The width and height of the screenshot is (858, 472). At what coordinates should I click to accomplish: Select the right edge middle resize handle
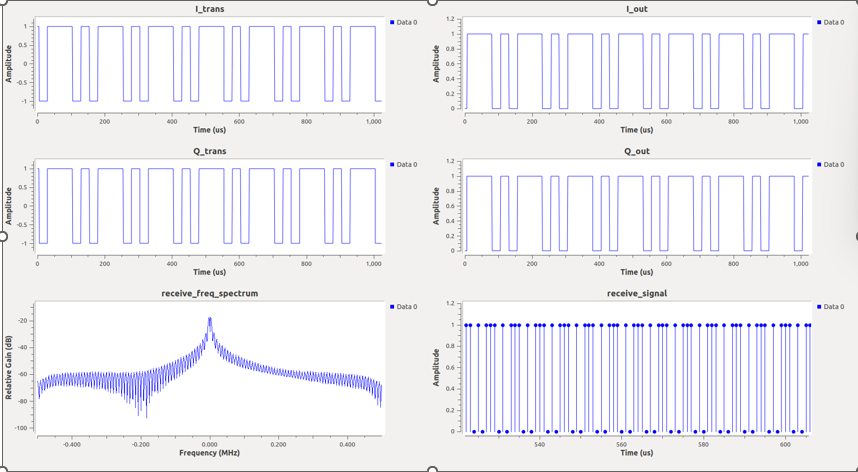(856, 236)
